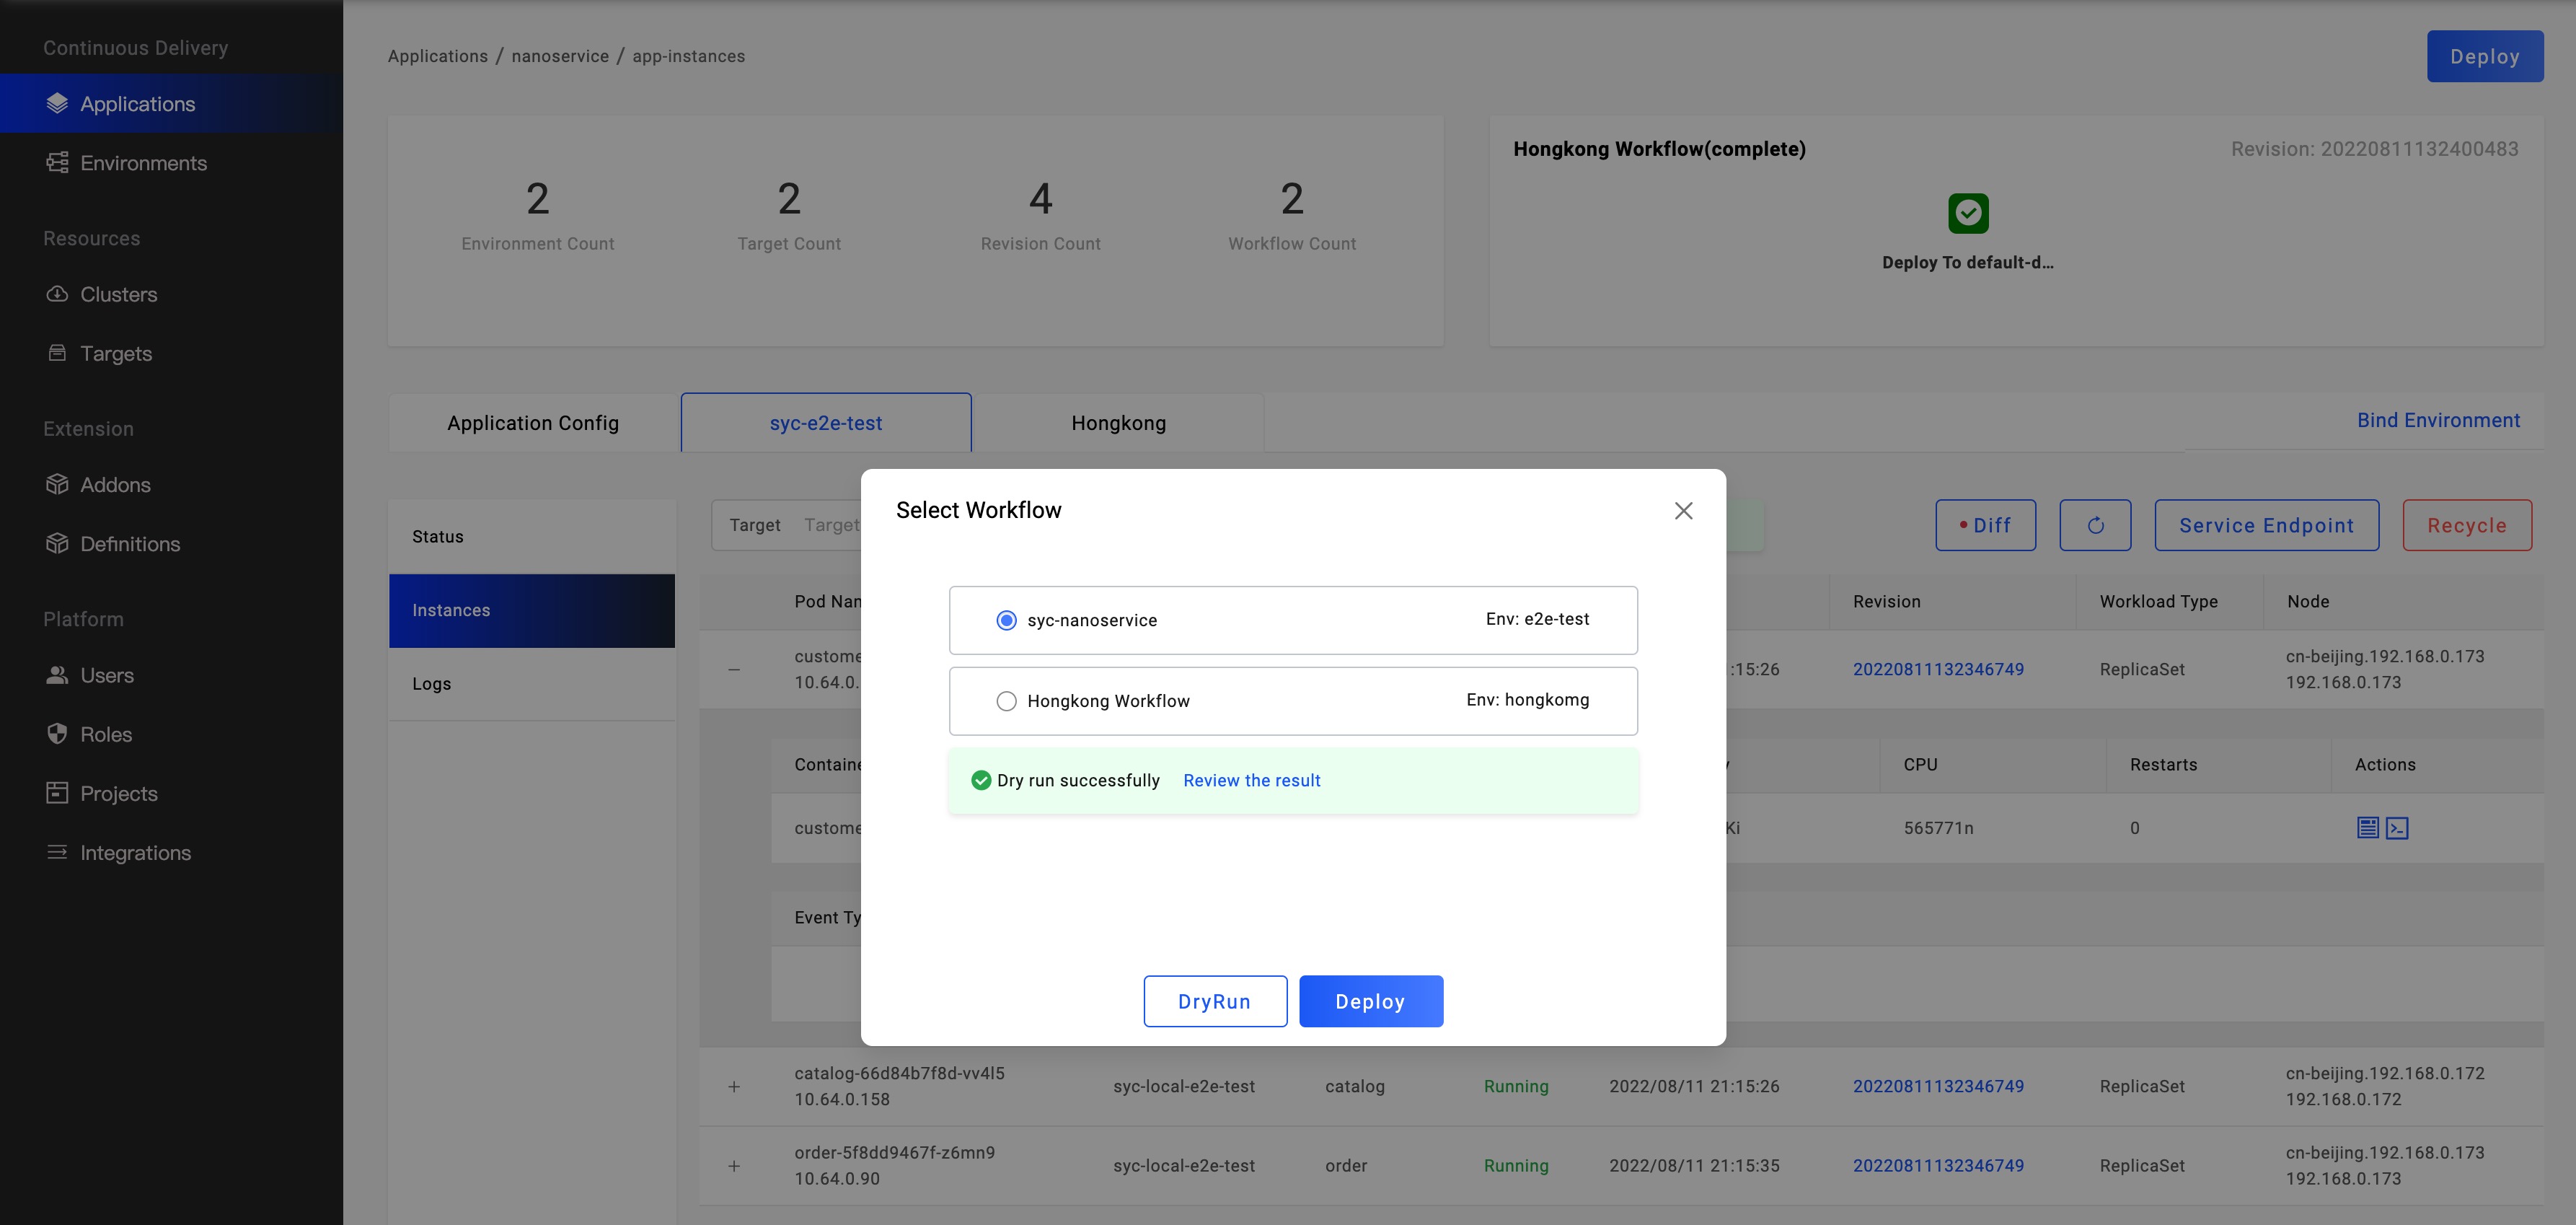Click the Clusters cloud icon
The width and height of the screenshot is (2576, 1225).
[x=57, y=294]
